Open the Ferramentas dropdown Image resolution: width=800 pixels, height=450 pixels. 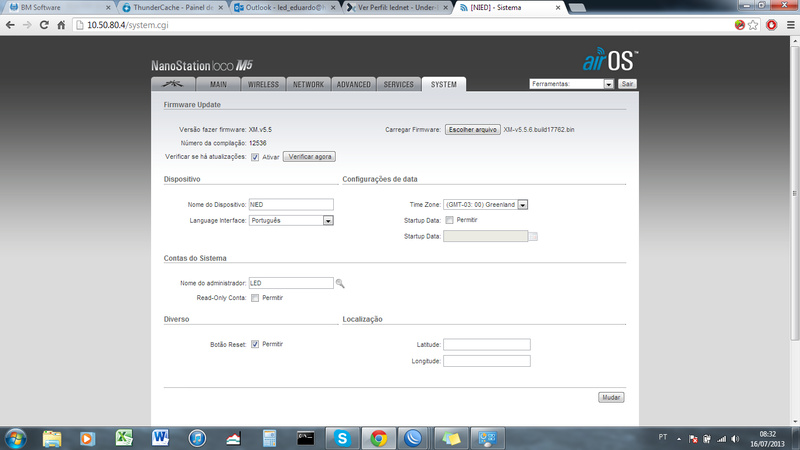pyautogui.click(x=571, y=84)
